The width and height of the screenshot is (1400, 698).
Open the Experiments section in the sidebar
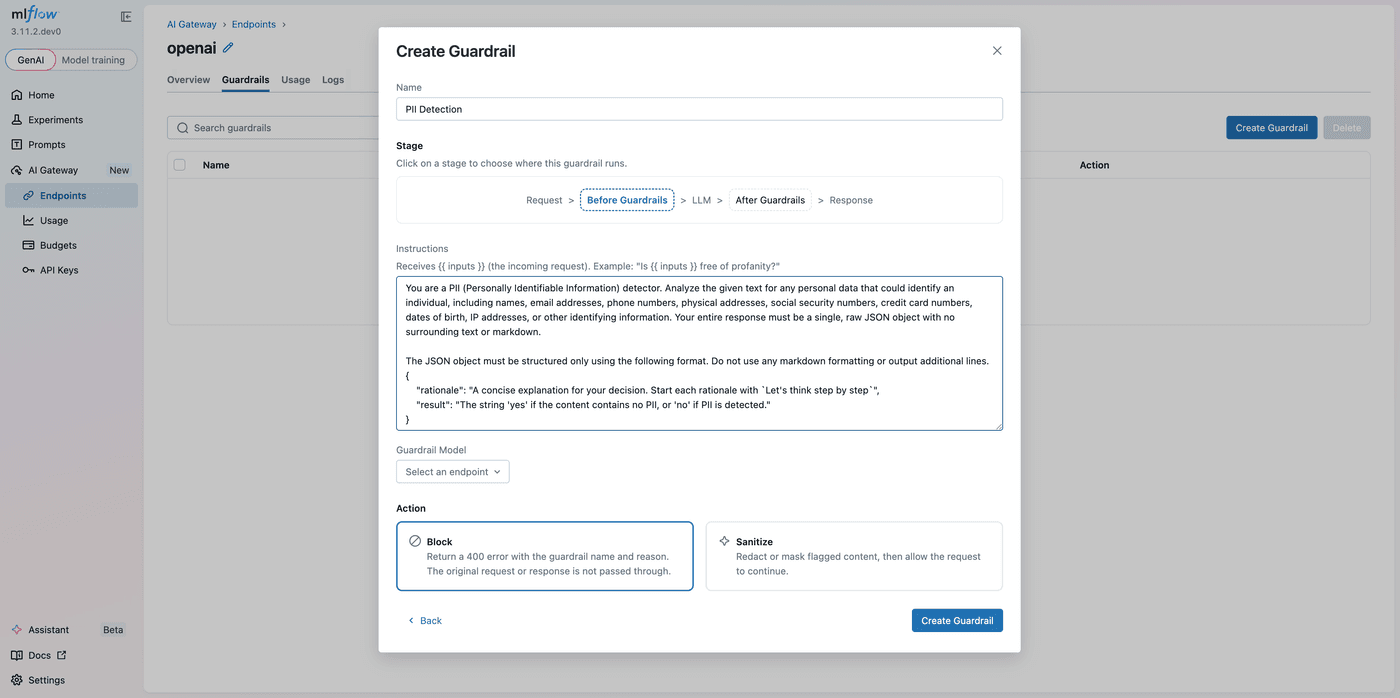[x=57, y=119]
